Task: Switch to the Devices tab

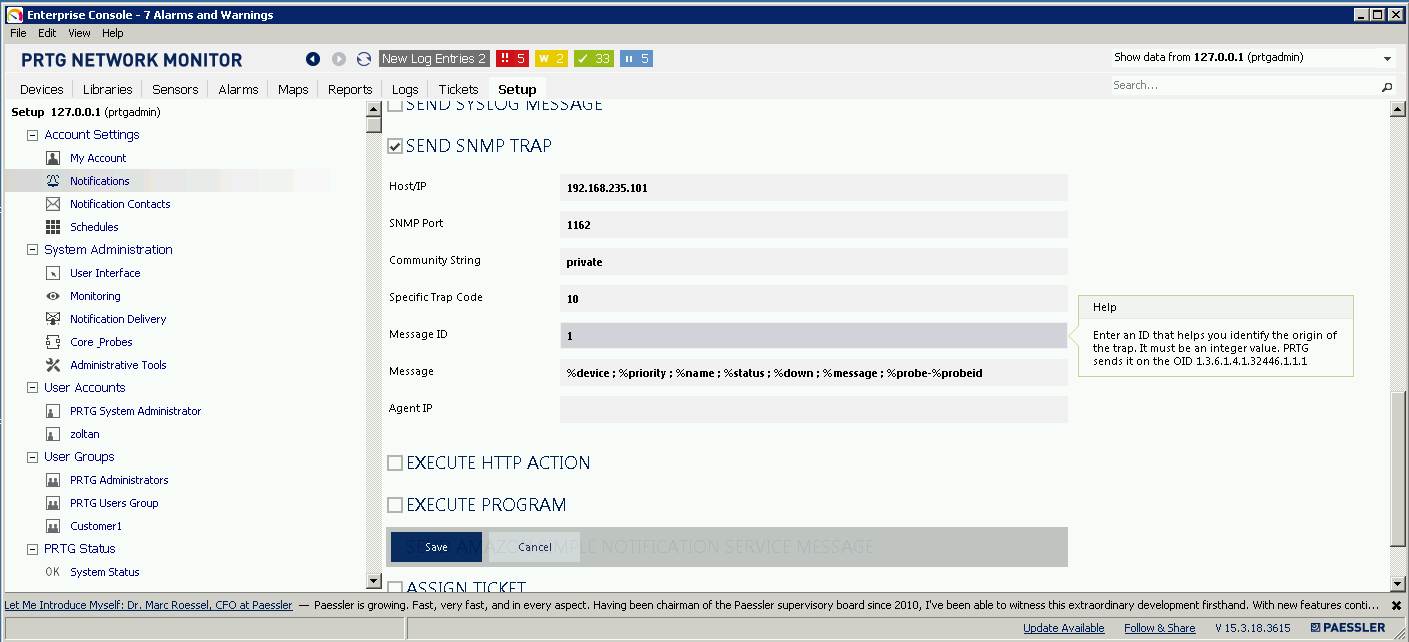Action: (x=42, y=89)
